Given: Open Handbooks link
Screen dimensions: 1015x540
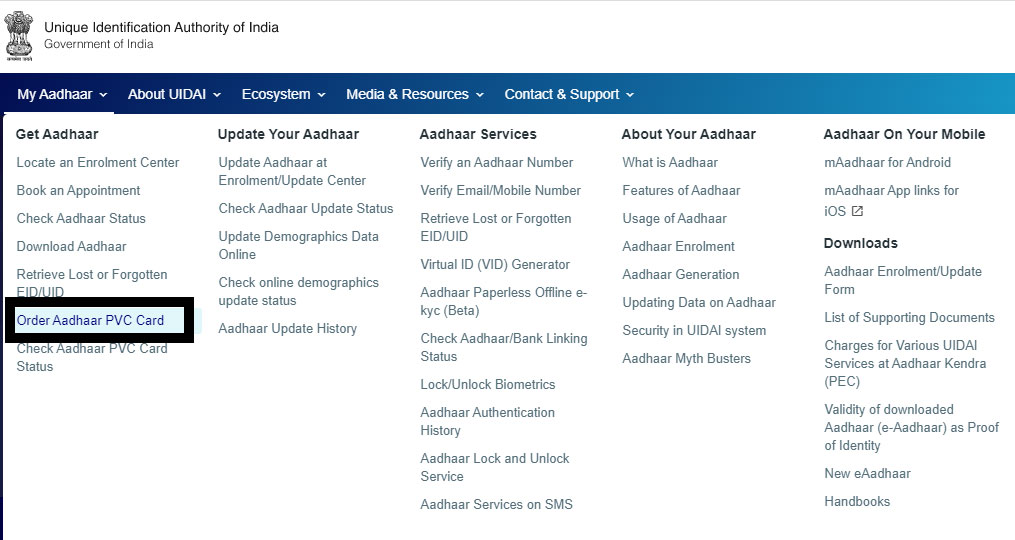Looking at the screenshot, I should (857, 501).
